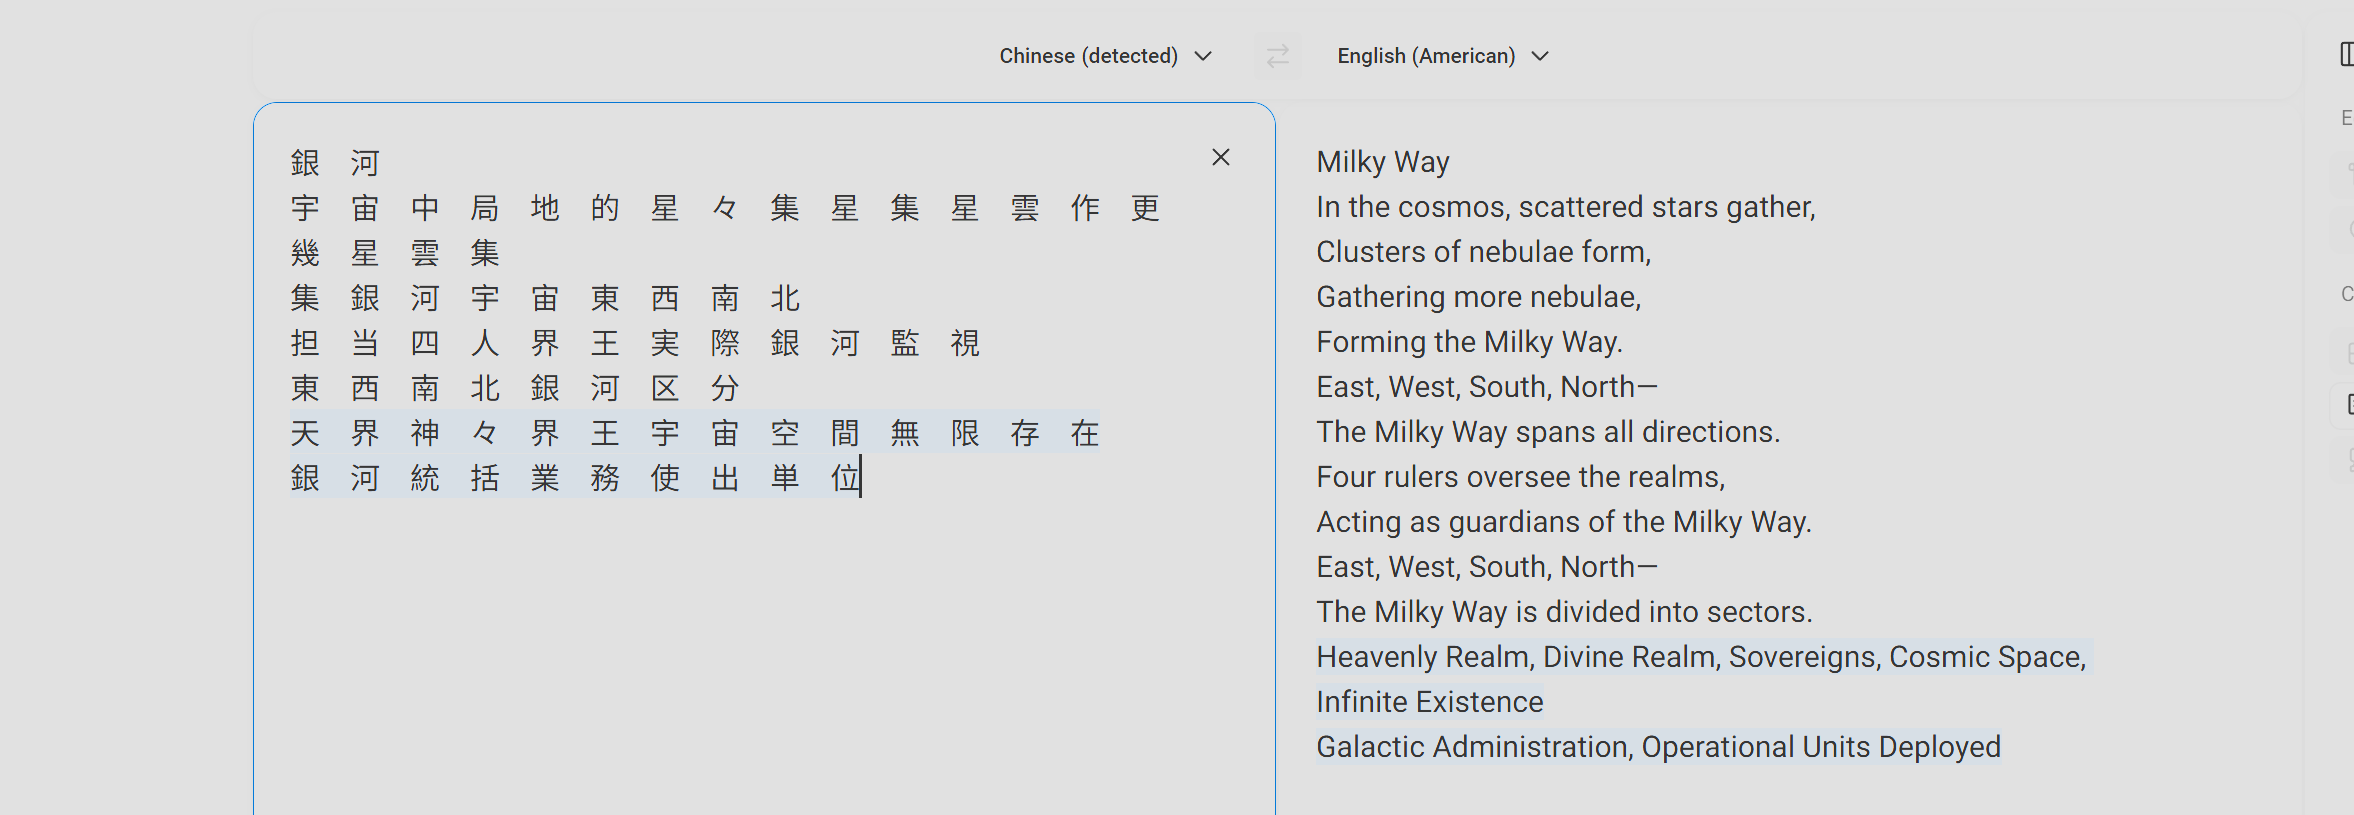Viewport: 2354px width, 815px height.
Task: Click "Clusters of nebulae form," in translation
Action: point(1484,252)
